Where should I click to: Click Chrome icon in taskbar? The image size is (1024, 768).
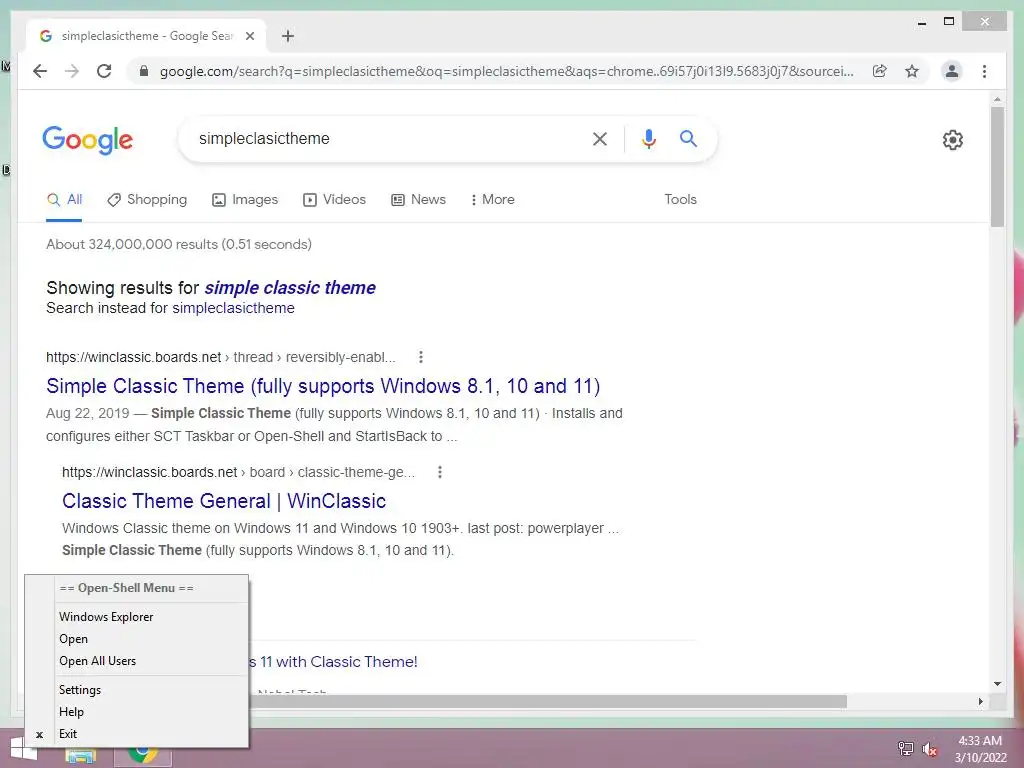tap(143, 754)
